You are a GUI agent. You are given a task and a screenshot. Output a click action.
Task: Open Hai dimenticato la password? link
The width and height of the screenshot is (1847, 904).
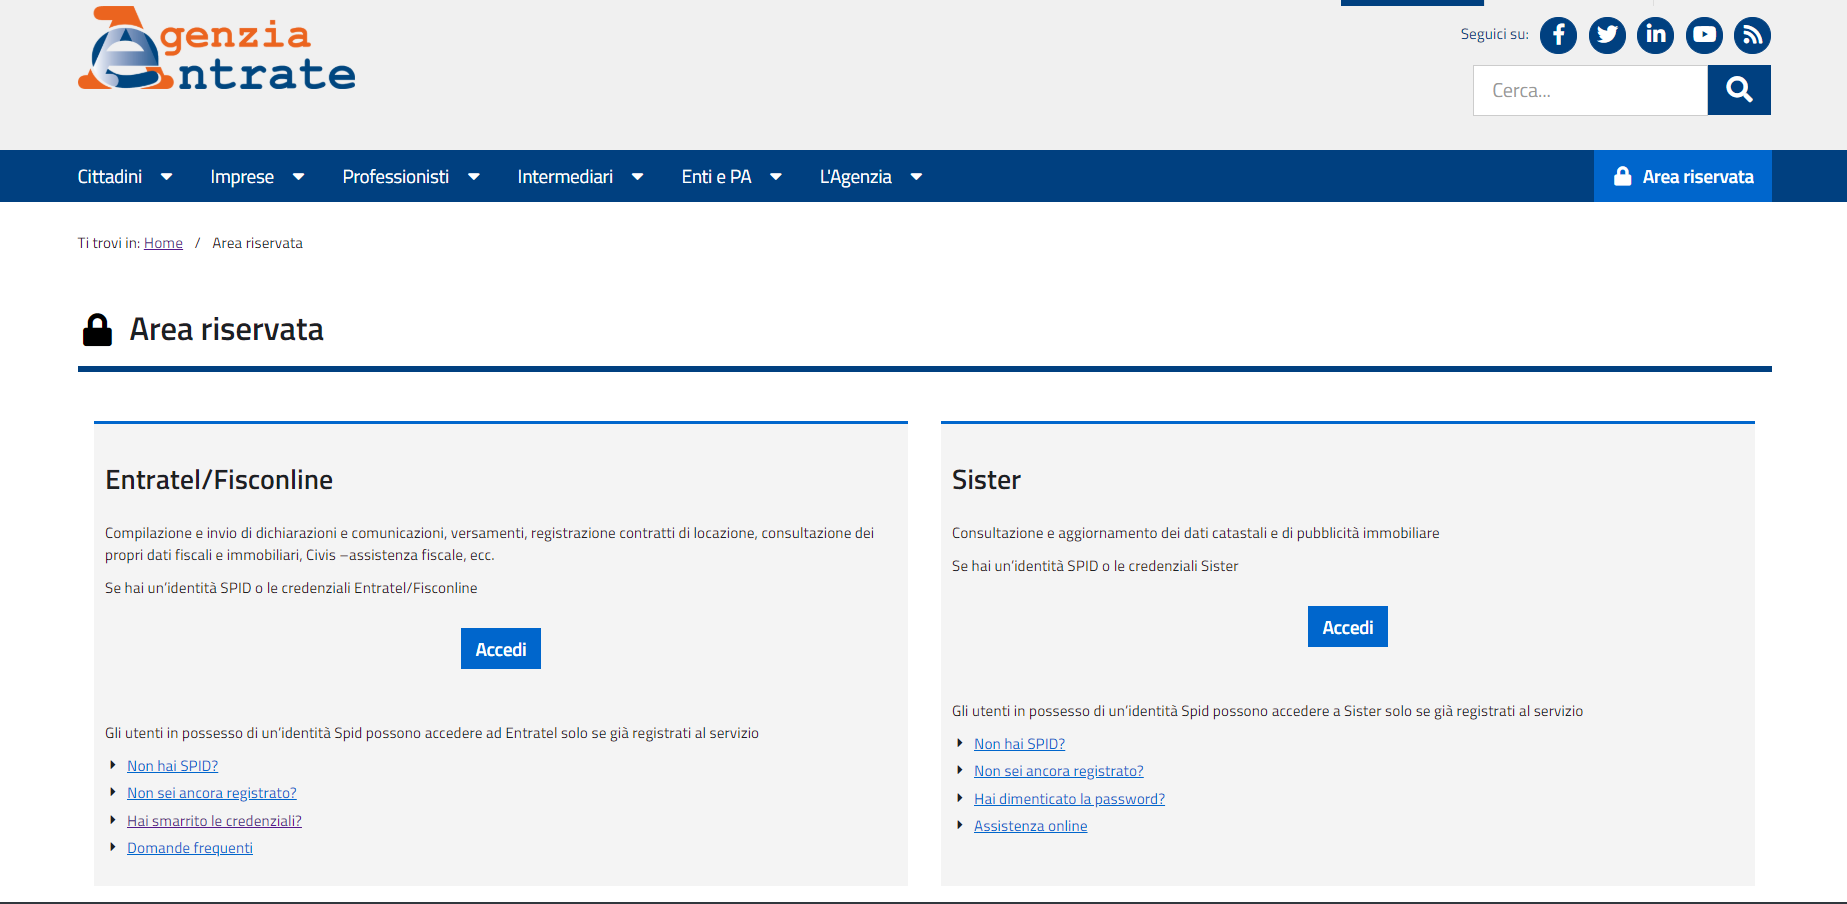pyautogui.click(x=1069, y=799)
